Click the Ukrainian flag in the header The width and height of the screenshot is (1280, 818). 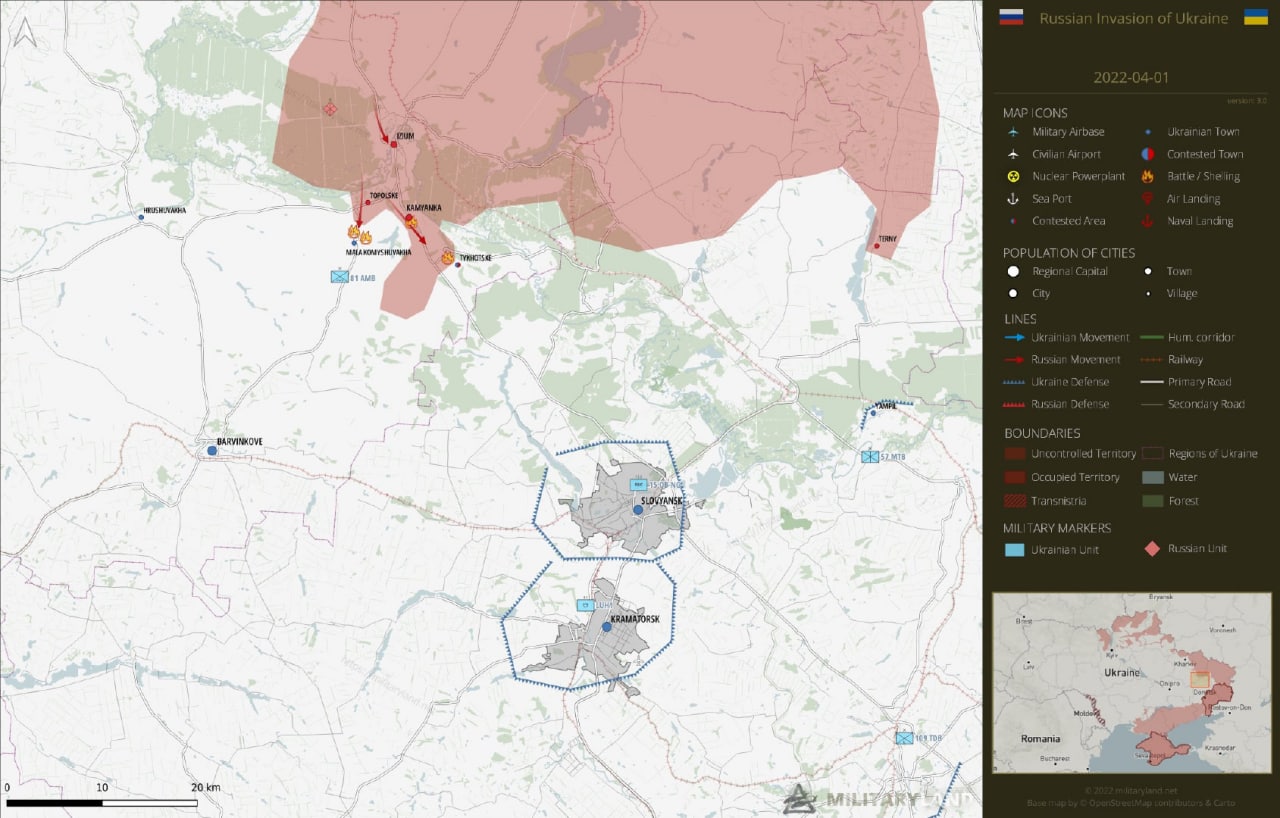(x=1255, y=18)
